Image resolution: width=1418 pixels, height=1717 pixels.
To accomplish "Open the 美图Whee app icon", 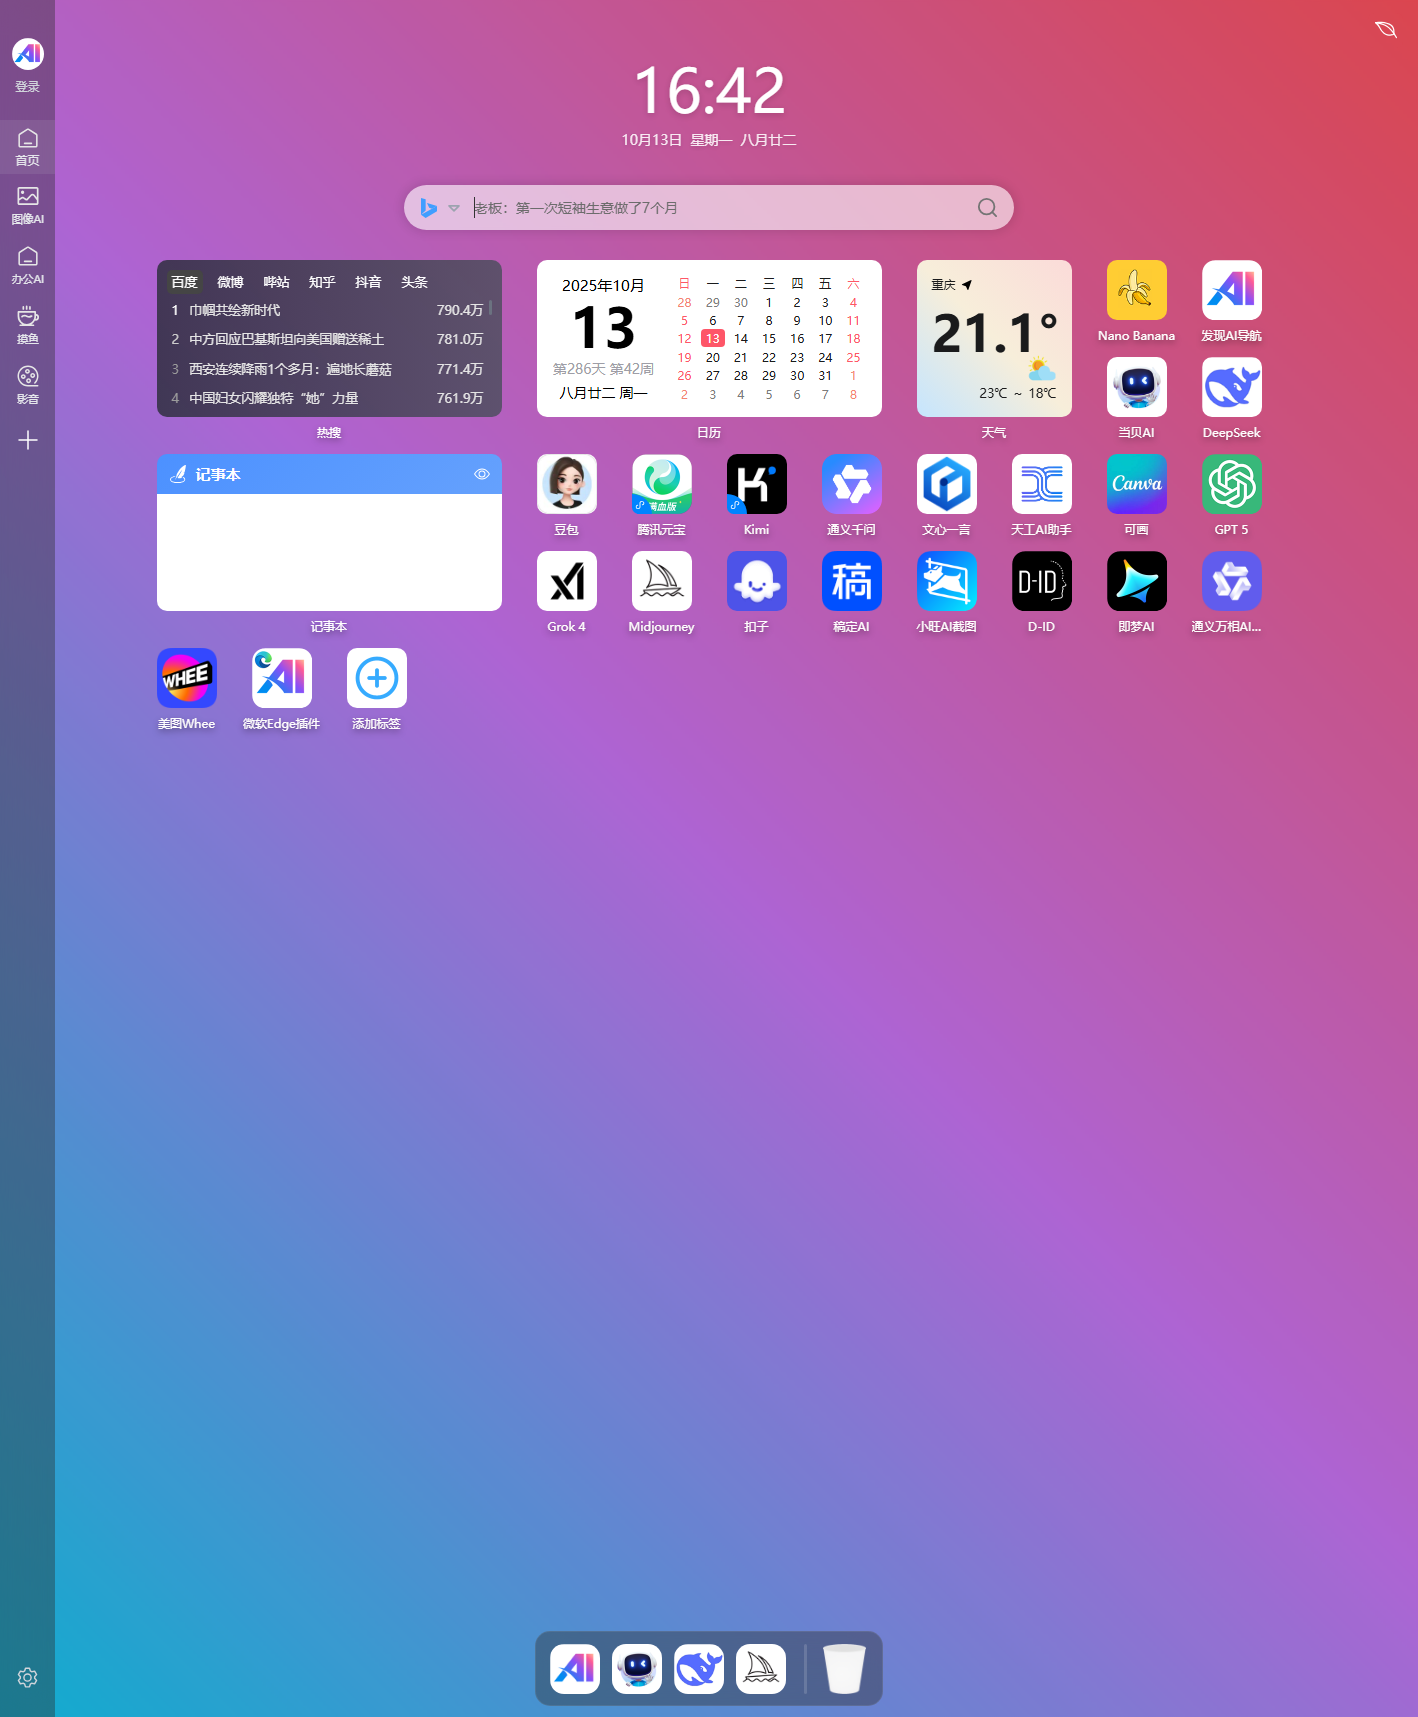I will pyautogui.click(x=186, y=679).
